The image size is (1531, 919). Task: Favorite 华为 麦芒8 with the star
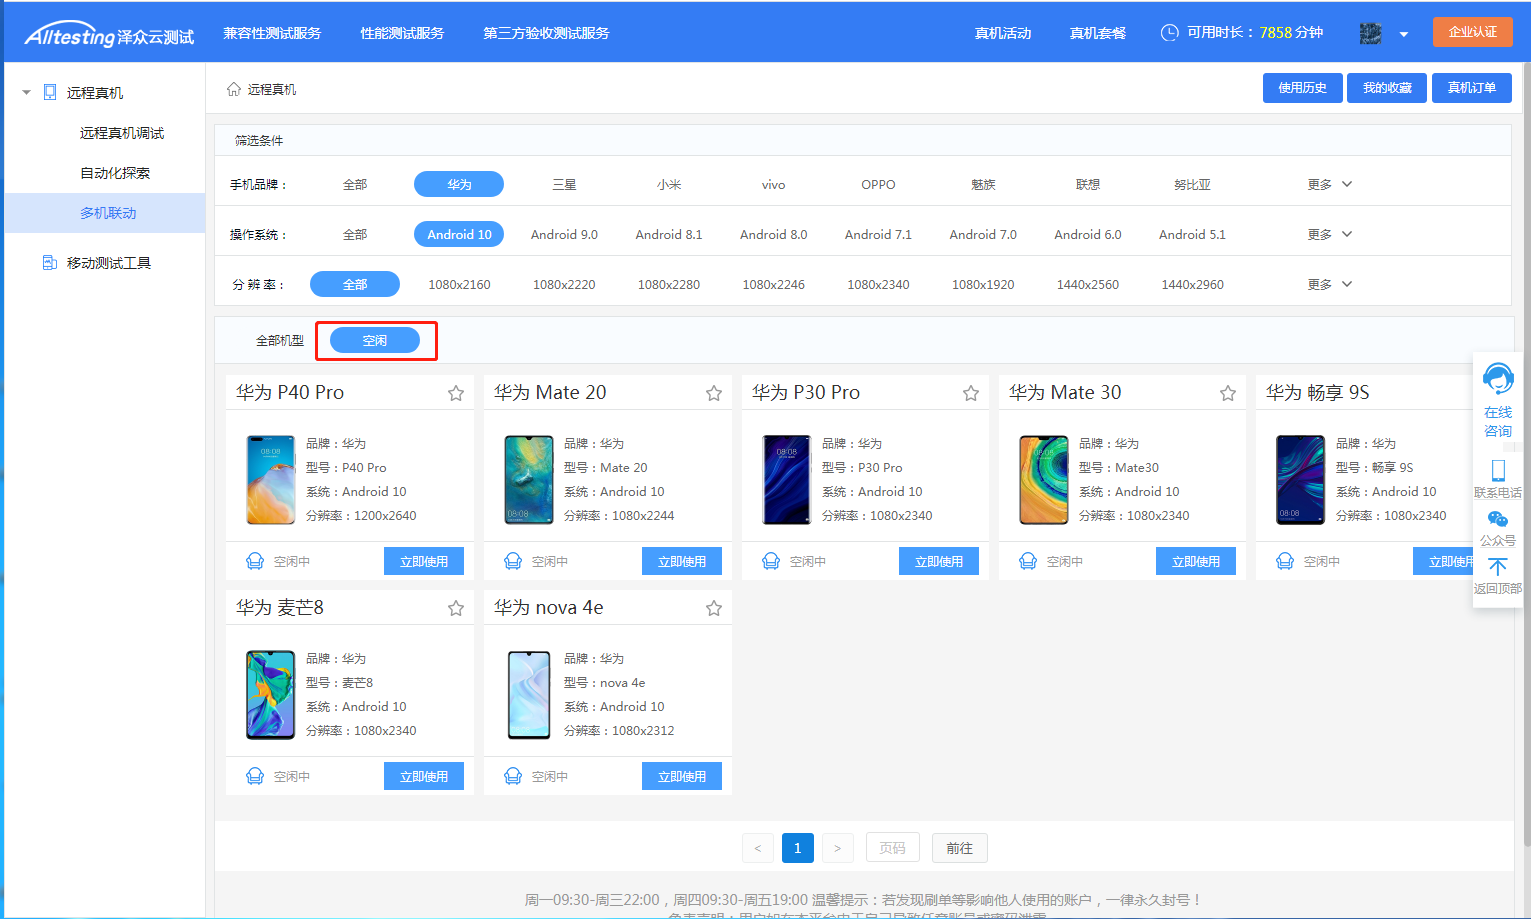coord(456,608)
